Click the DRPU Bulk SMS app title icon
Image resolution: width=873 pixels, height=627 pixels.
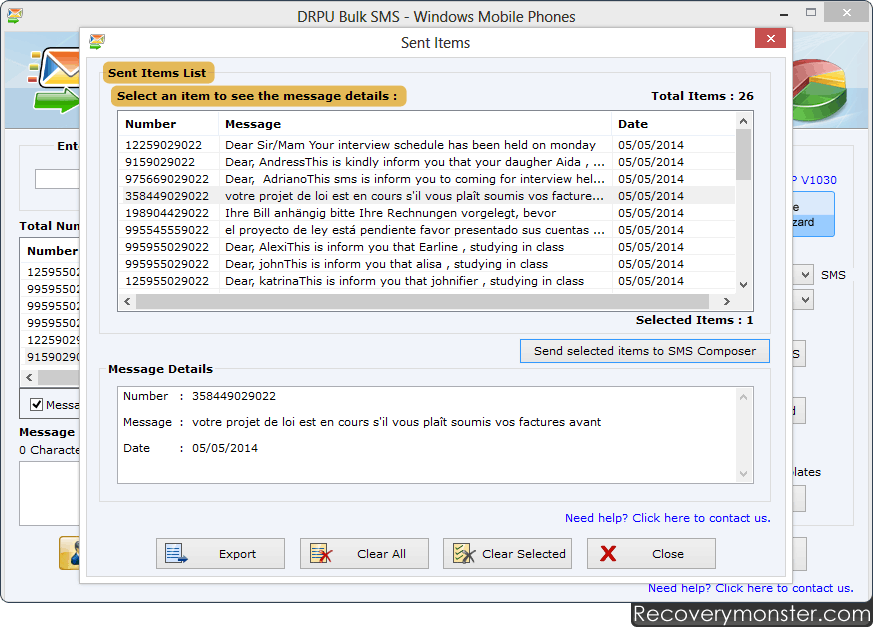pos(14,15)
